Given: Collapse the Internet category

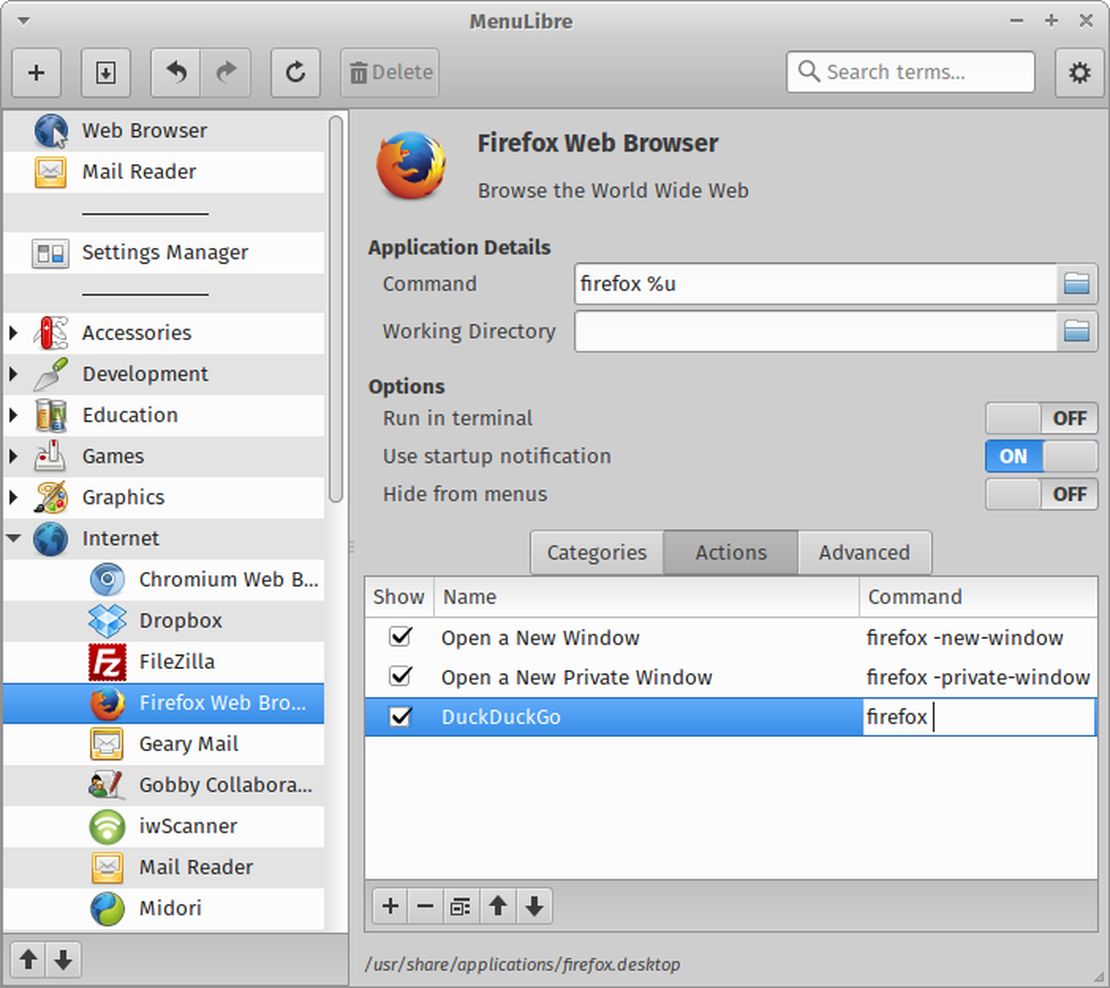Looking at the screenshot, I should tap(13, 538).
